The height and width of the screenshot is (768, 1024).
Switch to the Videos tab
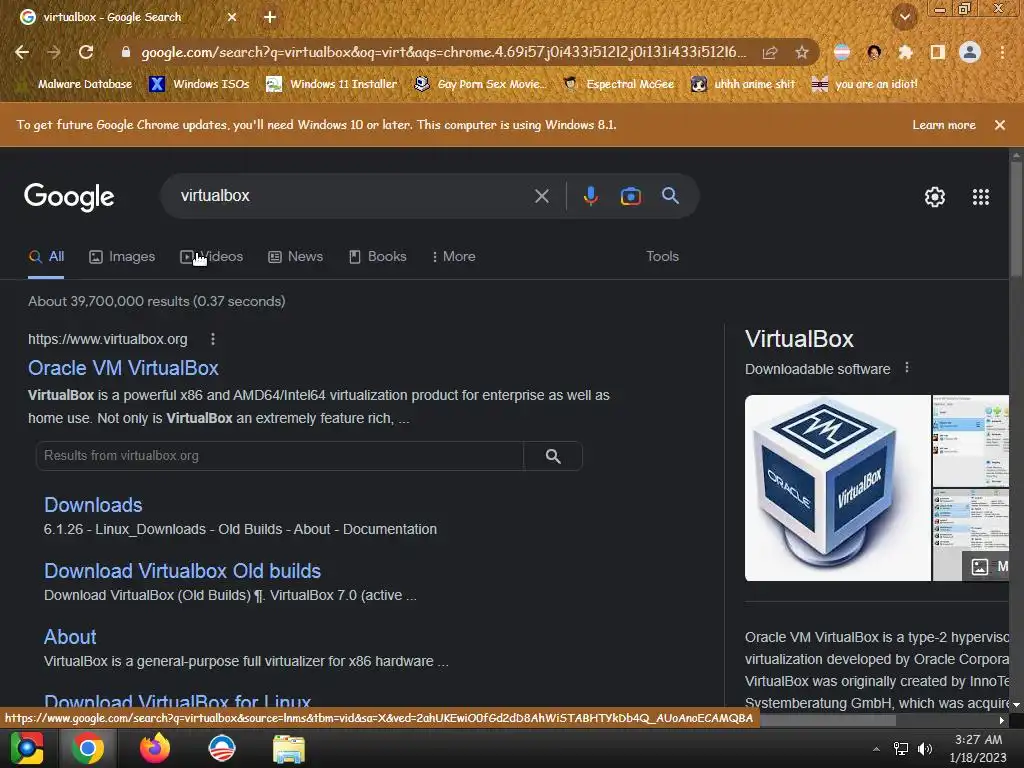tap(212, 257)
